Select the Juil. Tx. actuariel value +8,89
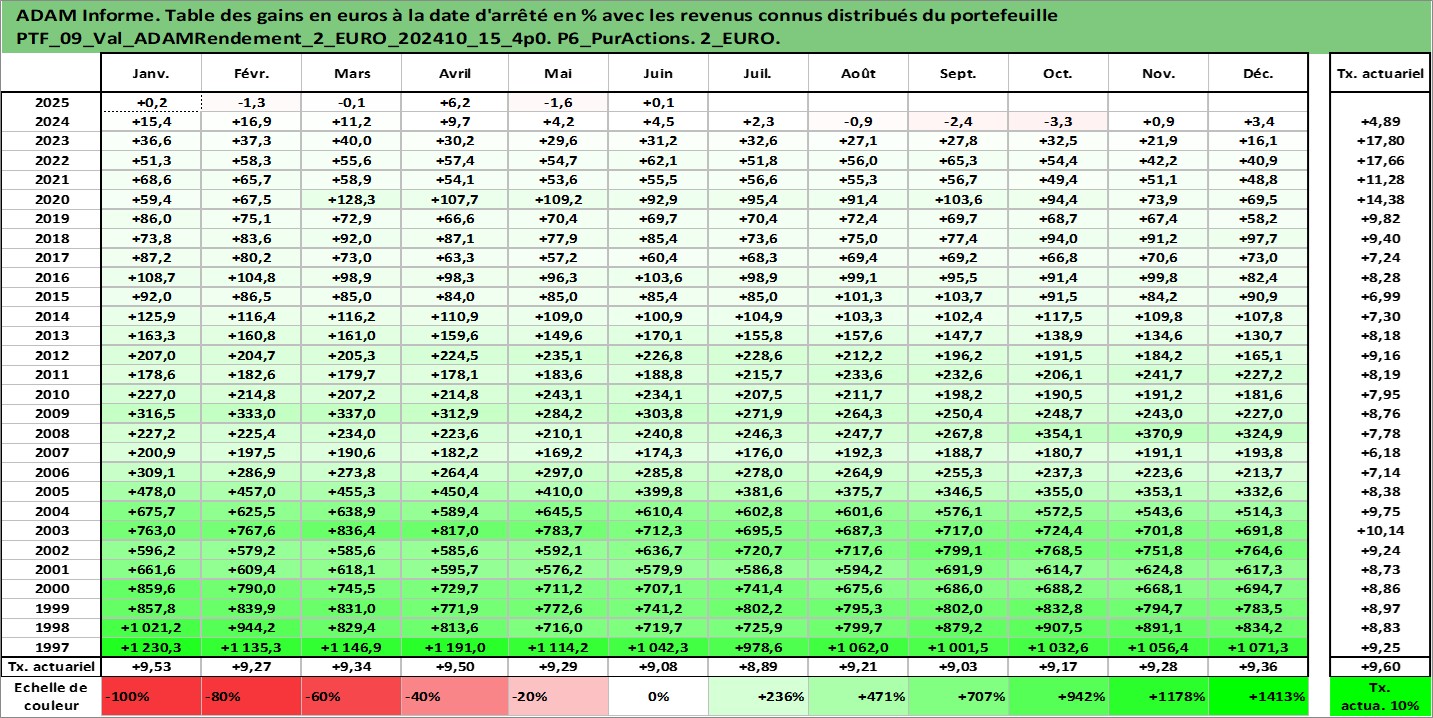 pyautogui.click(x=758, y=667)
